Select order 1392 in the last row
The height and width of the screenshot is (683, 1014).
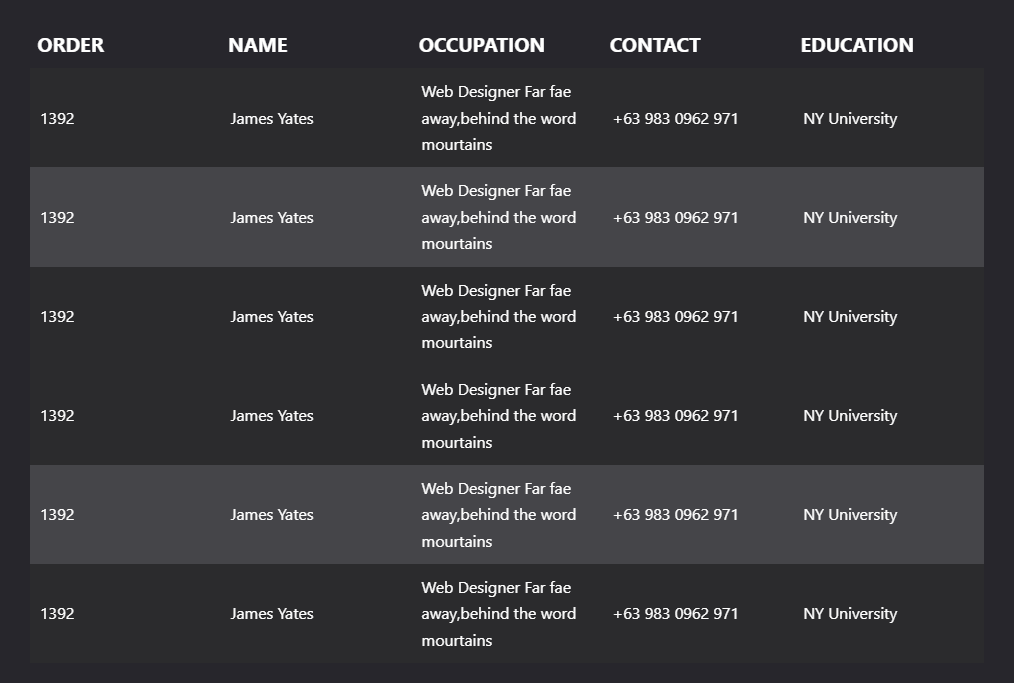tap(57, 613)
